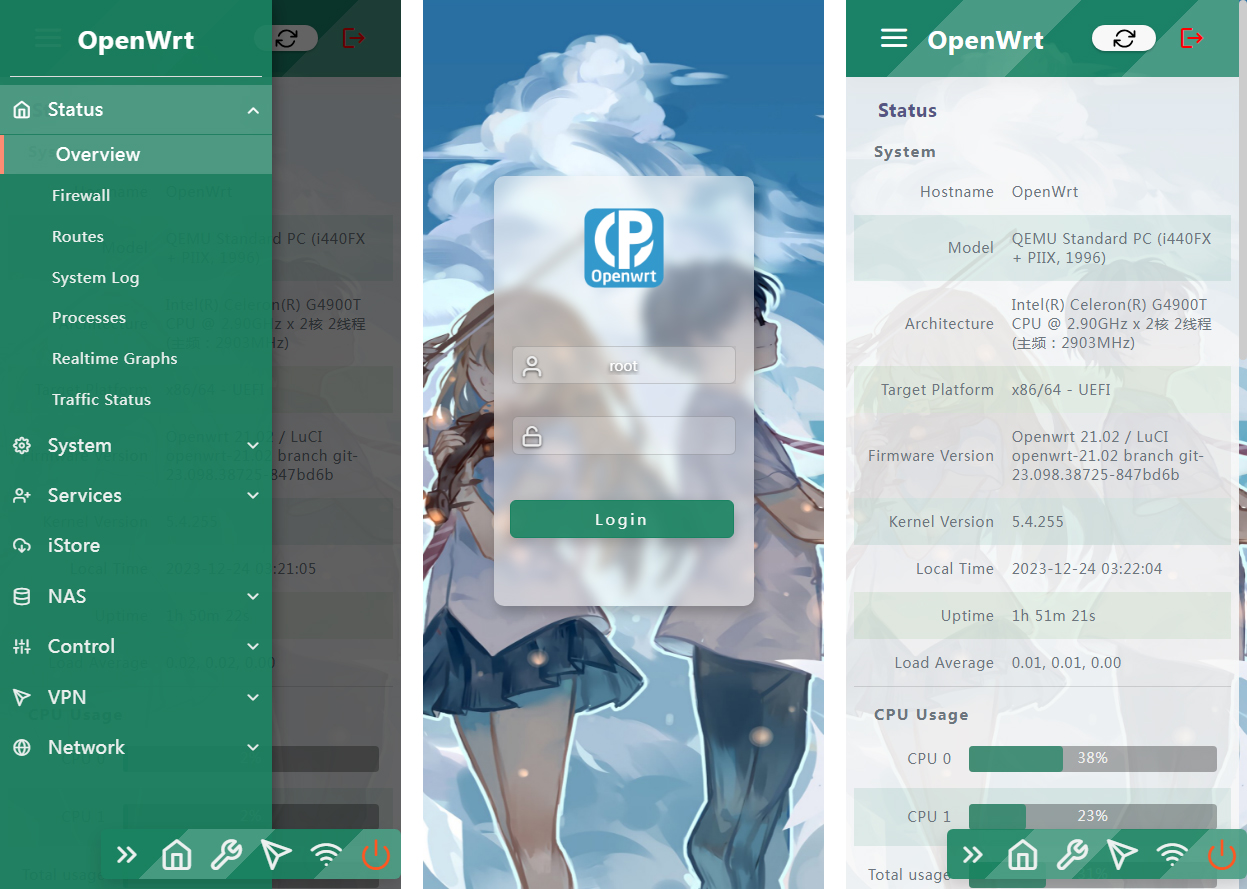Click CPU 0 usage bar showing 38%
Screen dimensions: 1247x889
1093,759
